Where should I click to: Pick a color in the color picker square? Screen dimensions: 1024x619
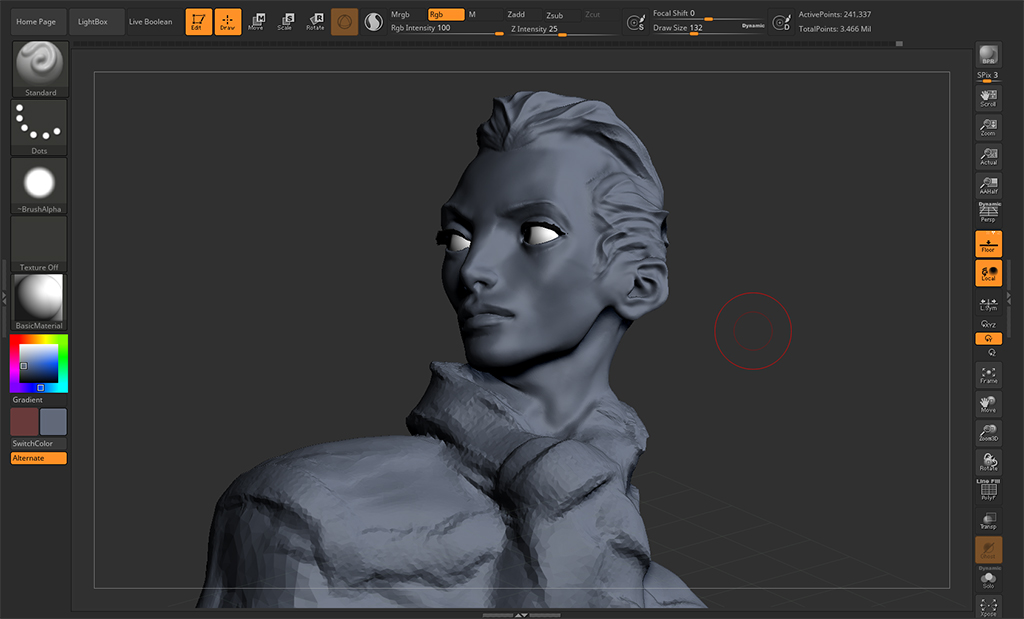pyautogui.click(x=39, y=364)
